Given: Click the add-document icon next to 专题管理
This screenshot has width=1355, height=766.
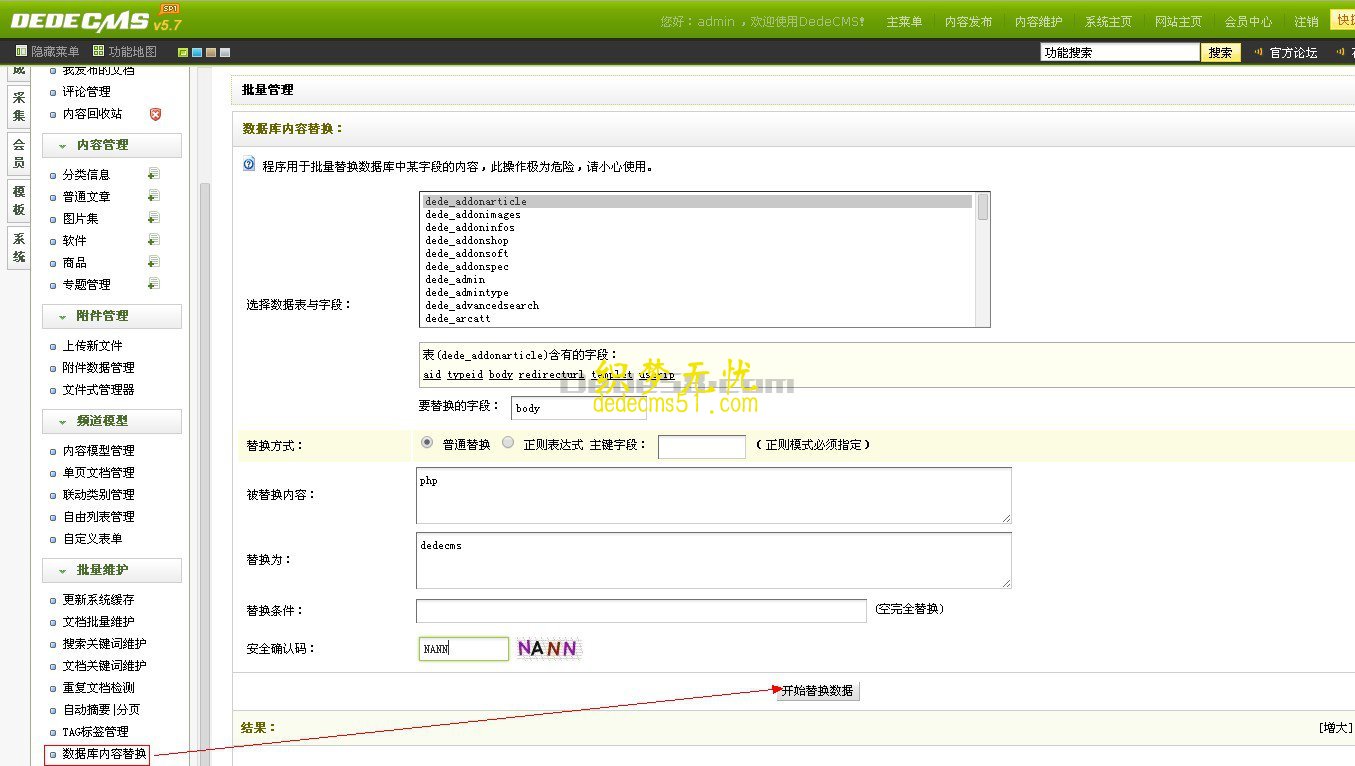Looking at the screenshot, I should point(152,284).
